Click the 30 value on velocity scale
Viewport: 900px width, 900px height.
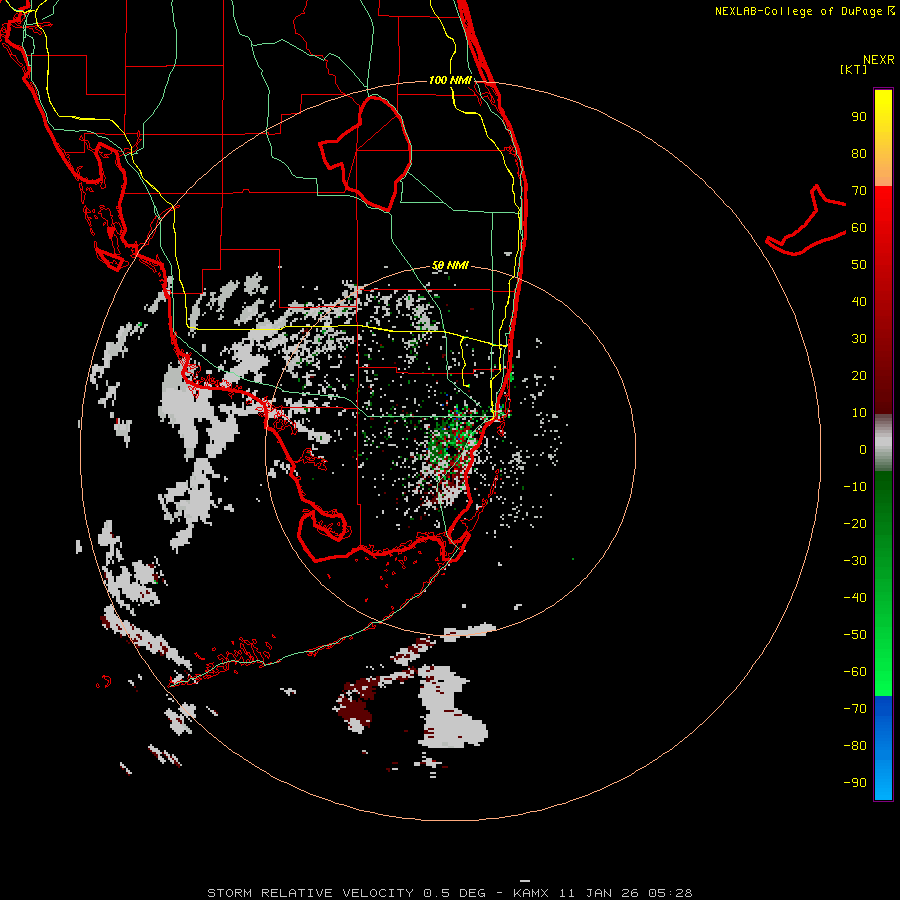pos(859,339)
